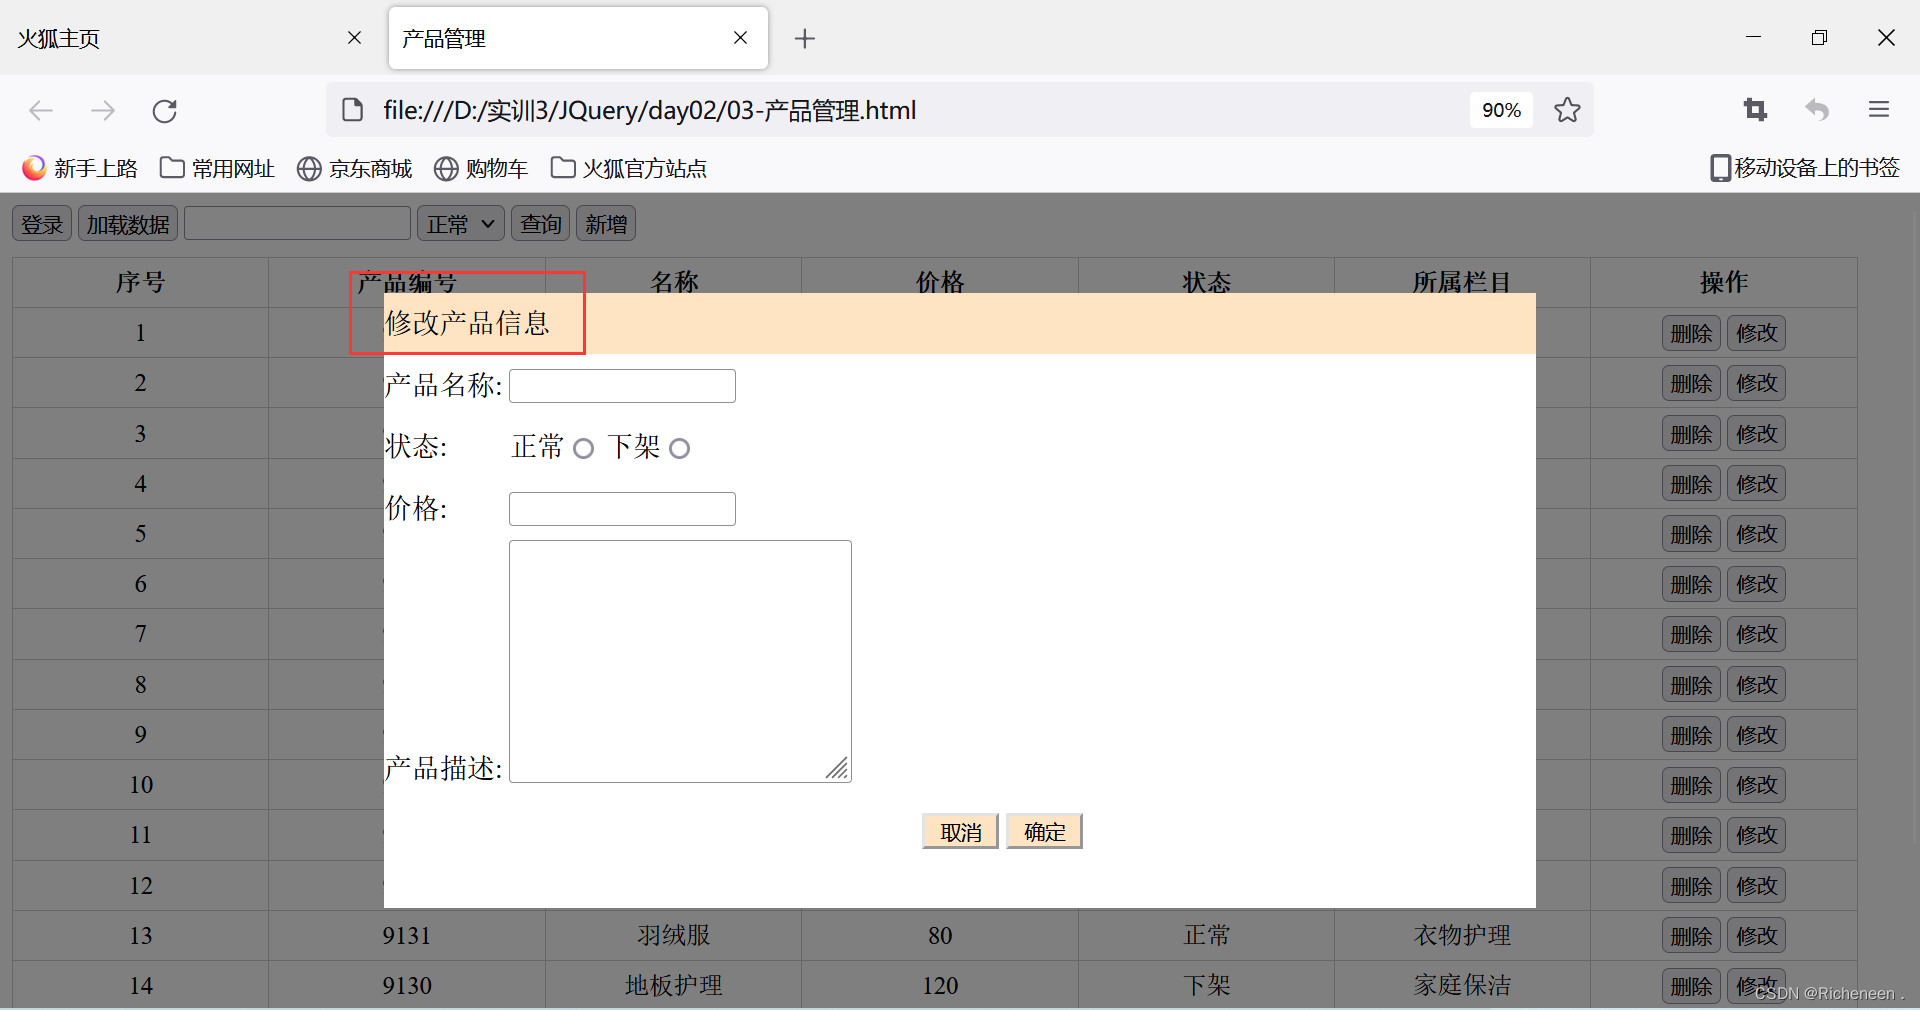
Task: Reload the current page
Action: click(164, 111)
